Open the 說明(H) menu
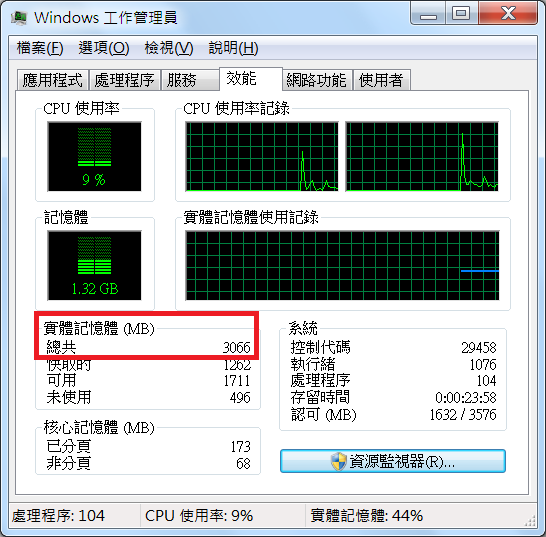Viewport: 546px width, 537px height. 233,48
